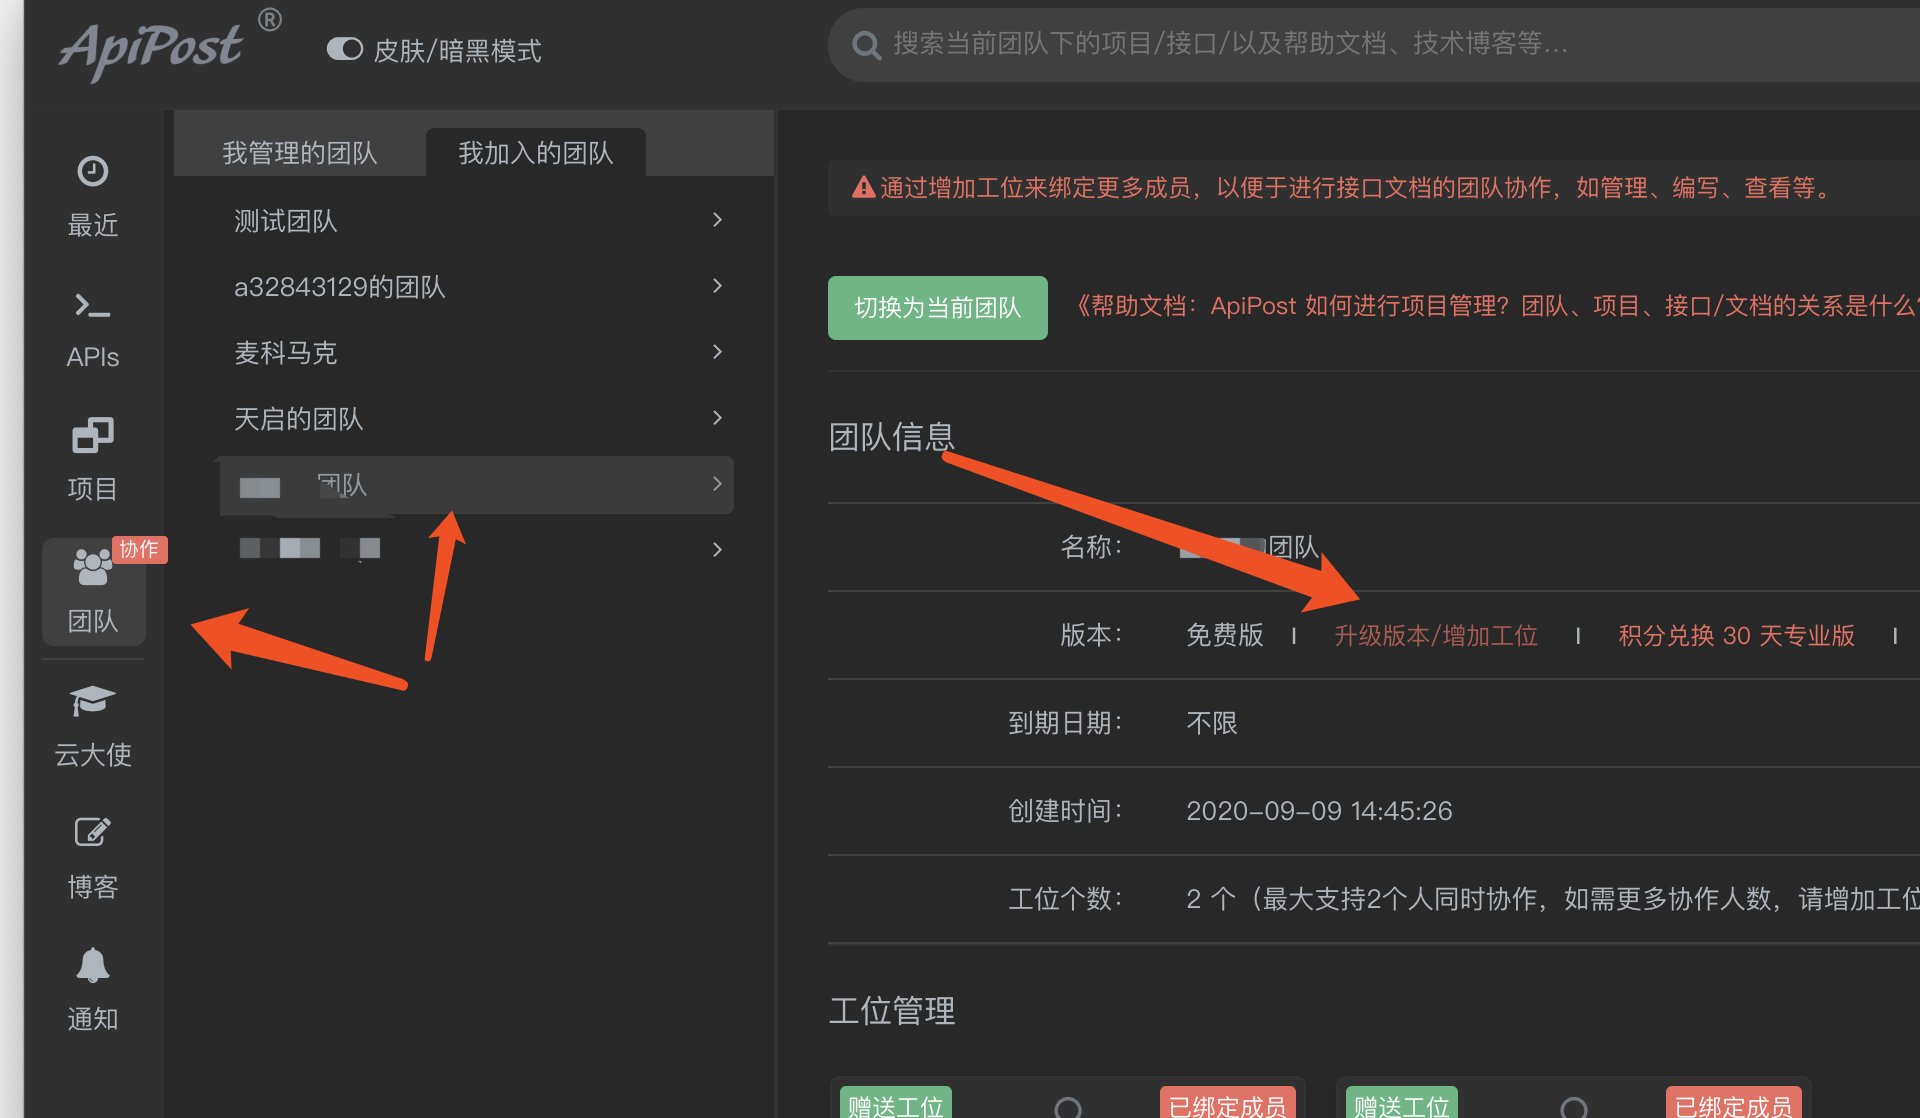
Task: Select 麦科马克 in the team list
Action: [x=286, y=353]
